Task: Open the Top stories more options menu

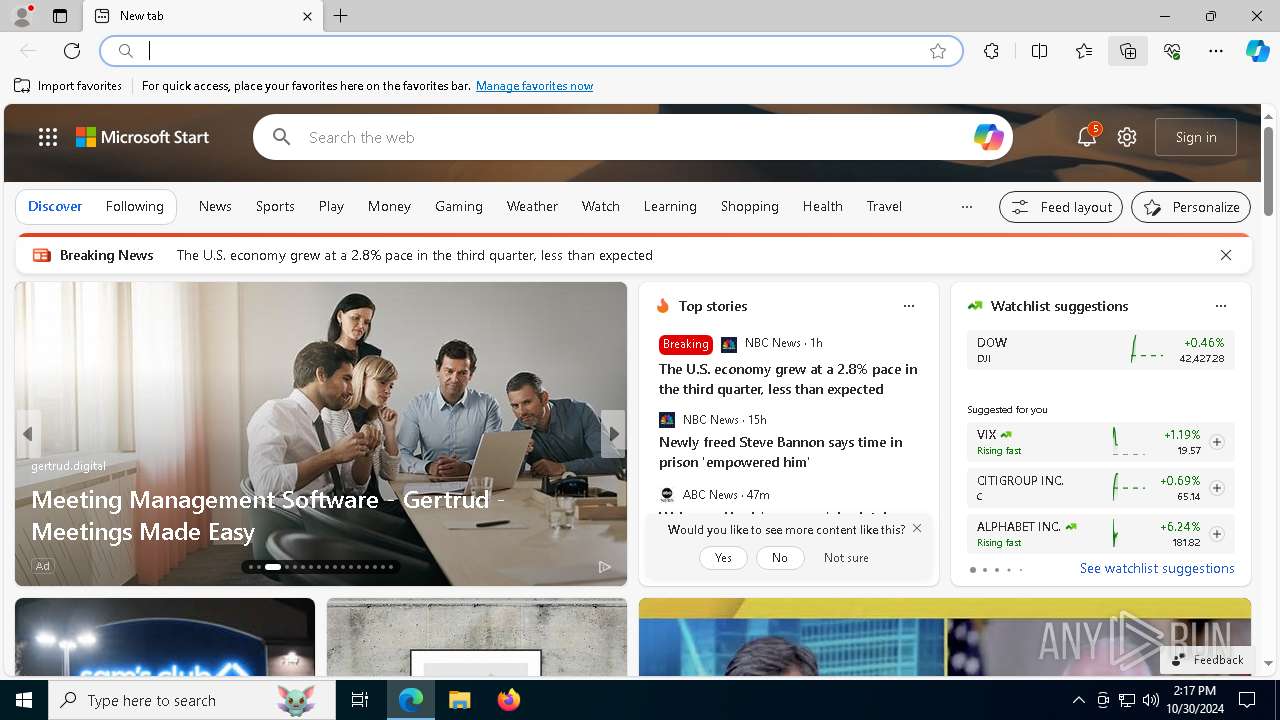Action: pyautogui.click(x=908, y=306)
